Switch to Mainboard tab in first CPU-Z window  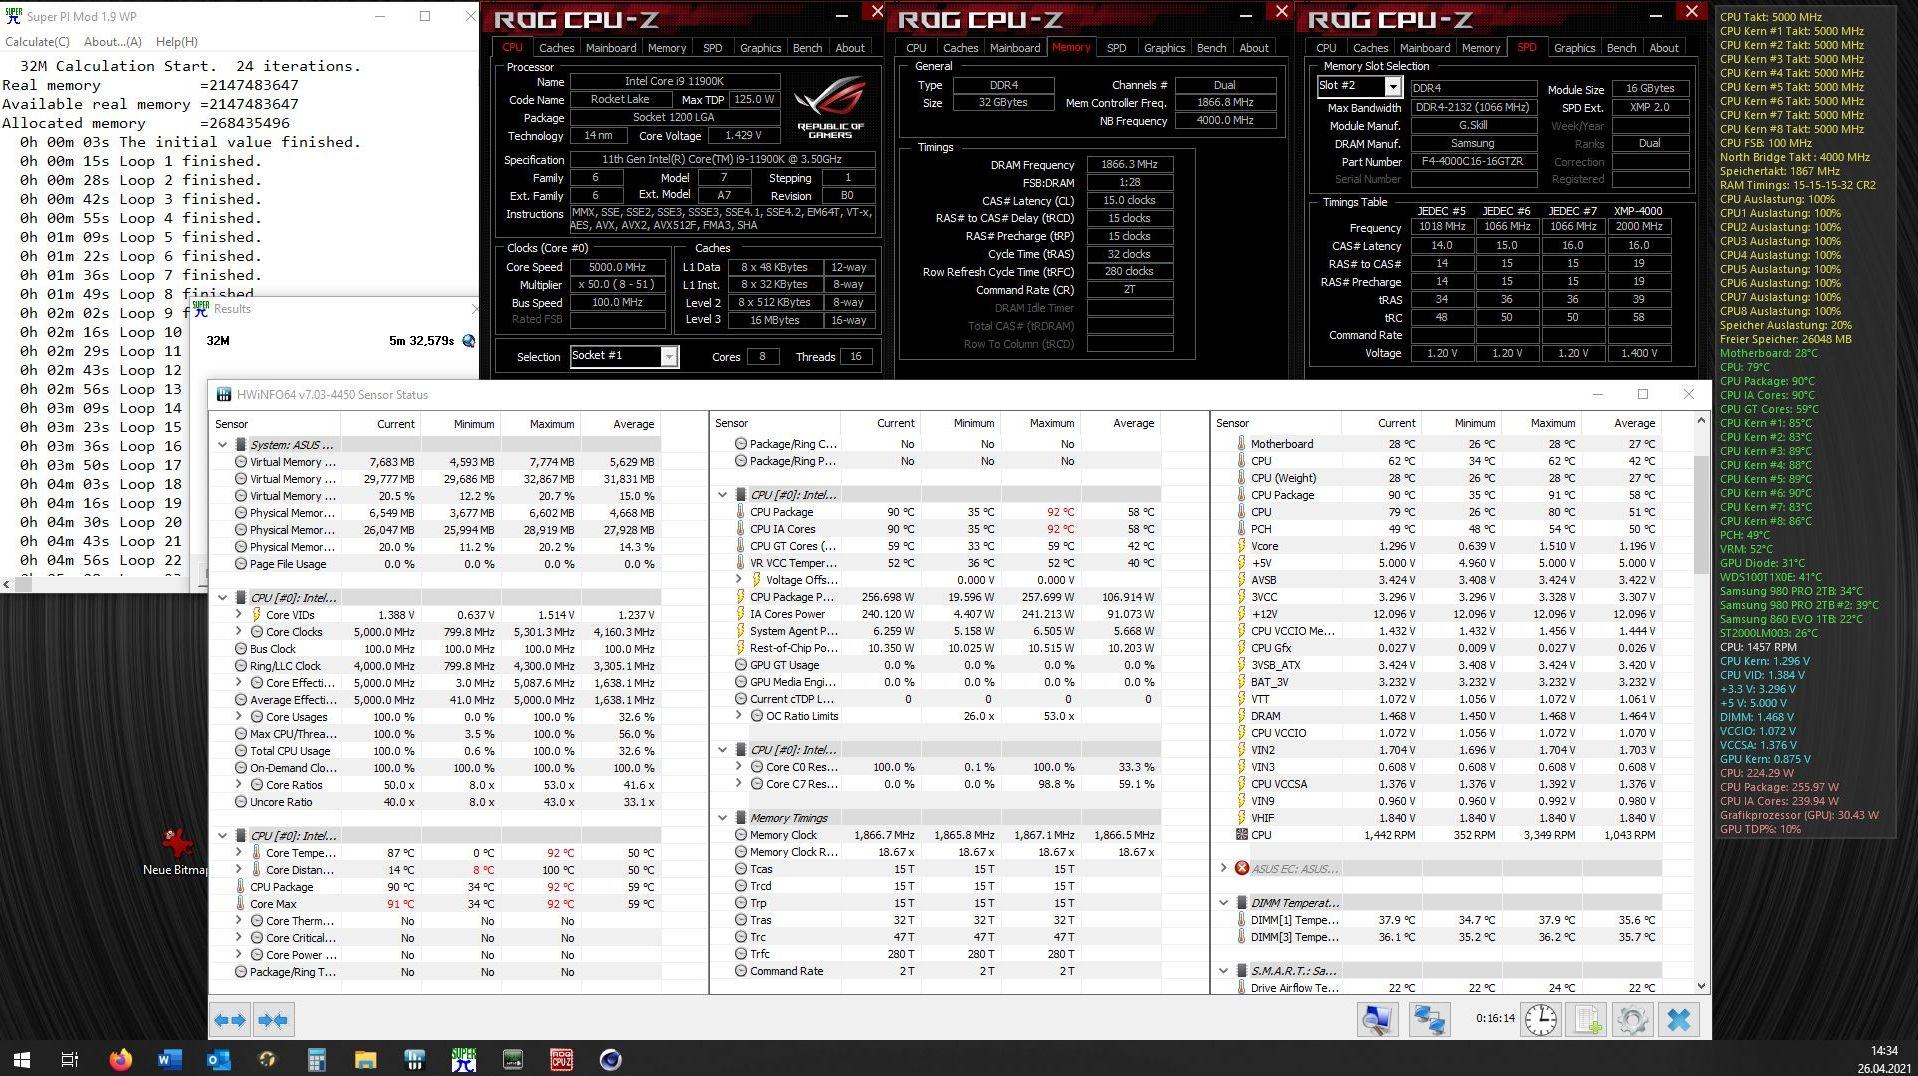coord(611,48)
